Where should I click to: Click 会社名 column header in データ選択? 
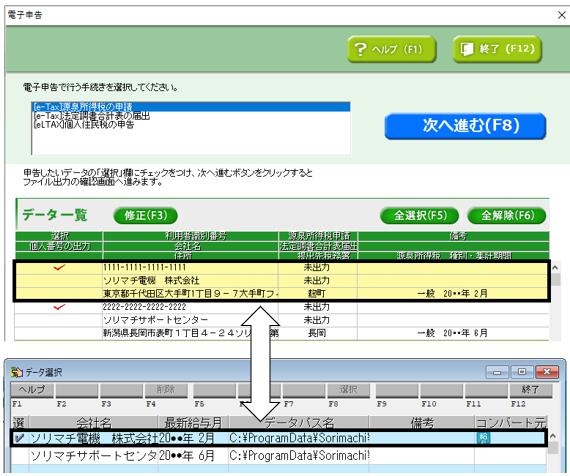coord(93,423)
